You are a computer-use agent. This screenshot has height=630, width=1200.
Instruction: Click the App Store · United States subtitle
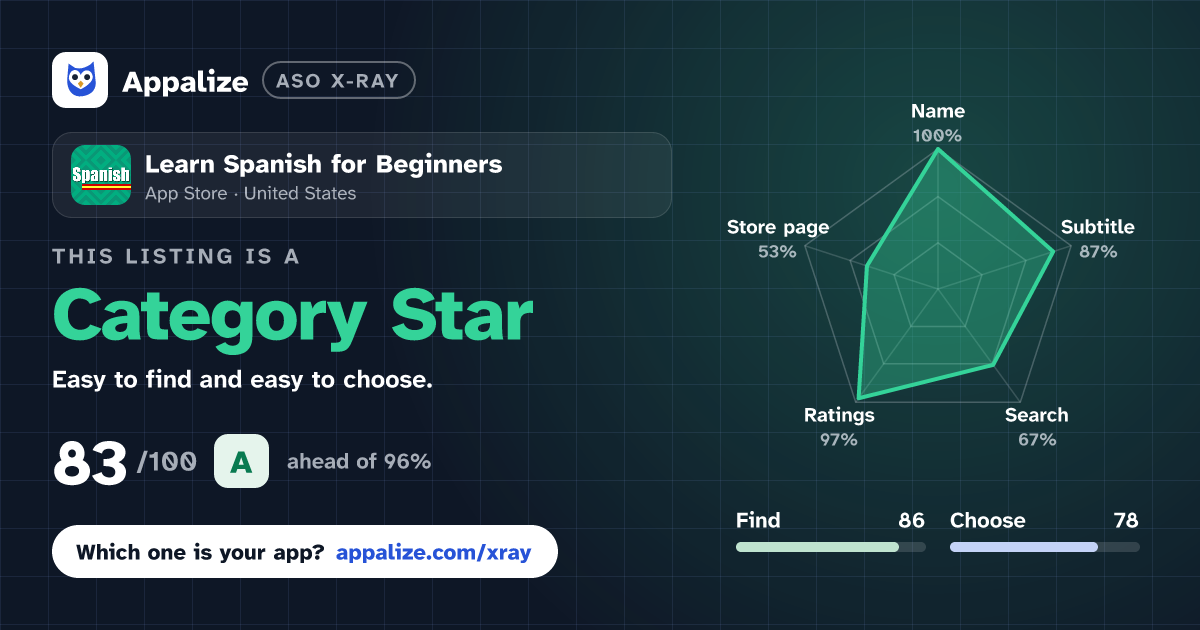click(250, 194)
